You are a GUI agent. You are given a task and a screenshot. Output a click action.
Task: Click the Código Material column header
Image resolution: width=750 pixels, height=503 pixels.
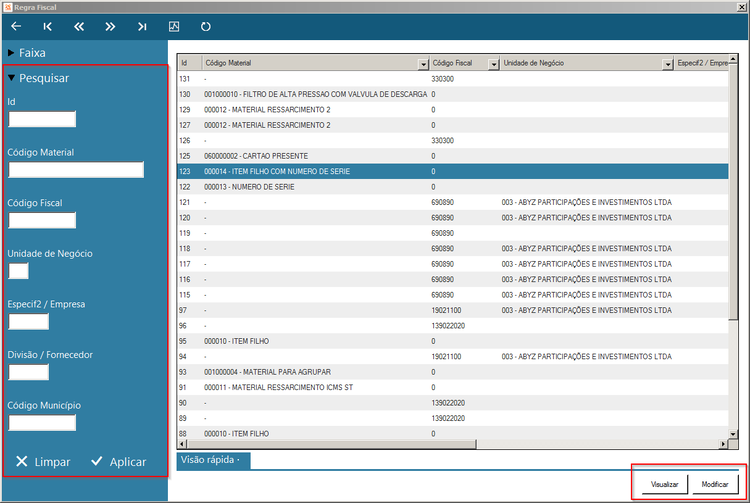pos(310,63)
